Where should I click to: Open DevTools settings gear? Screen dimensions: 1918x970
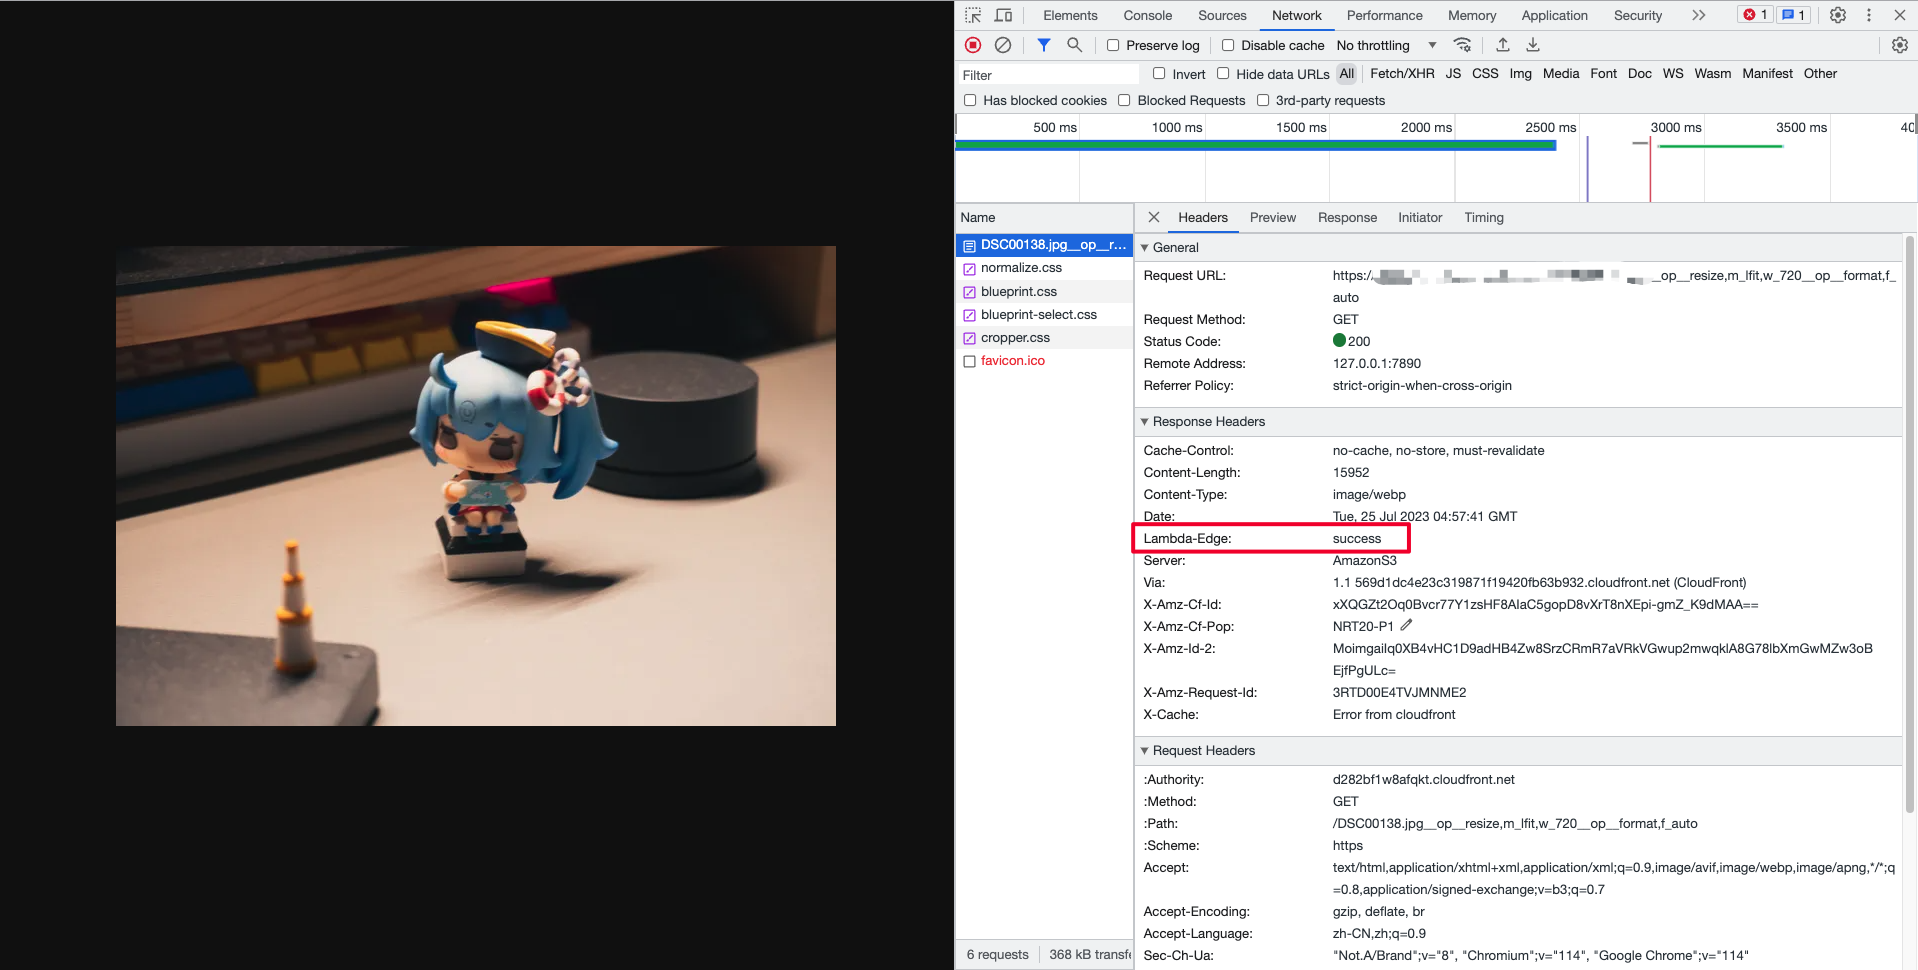coord(1838,15)
